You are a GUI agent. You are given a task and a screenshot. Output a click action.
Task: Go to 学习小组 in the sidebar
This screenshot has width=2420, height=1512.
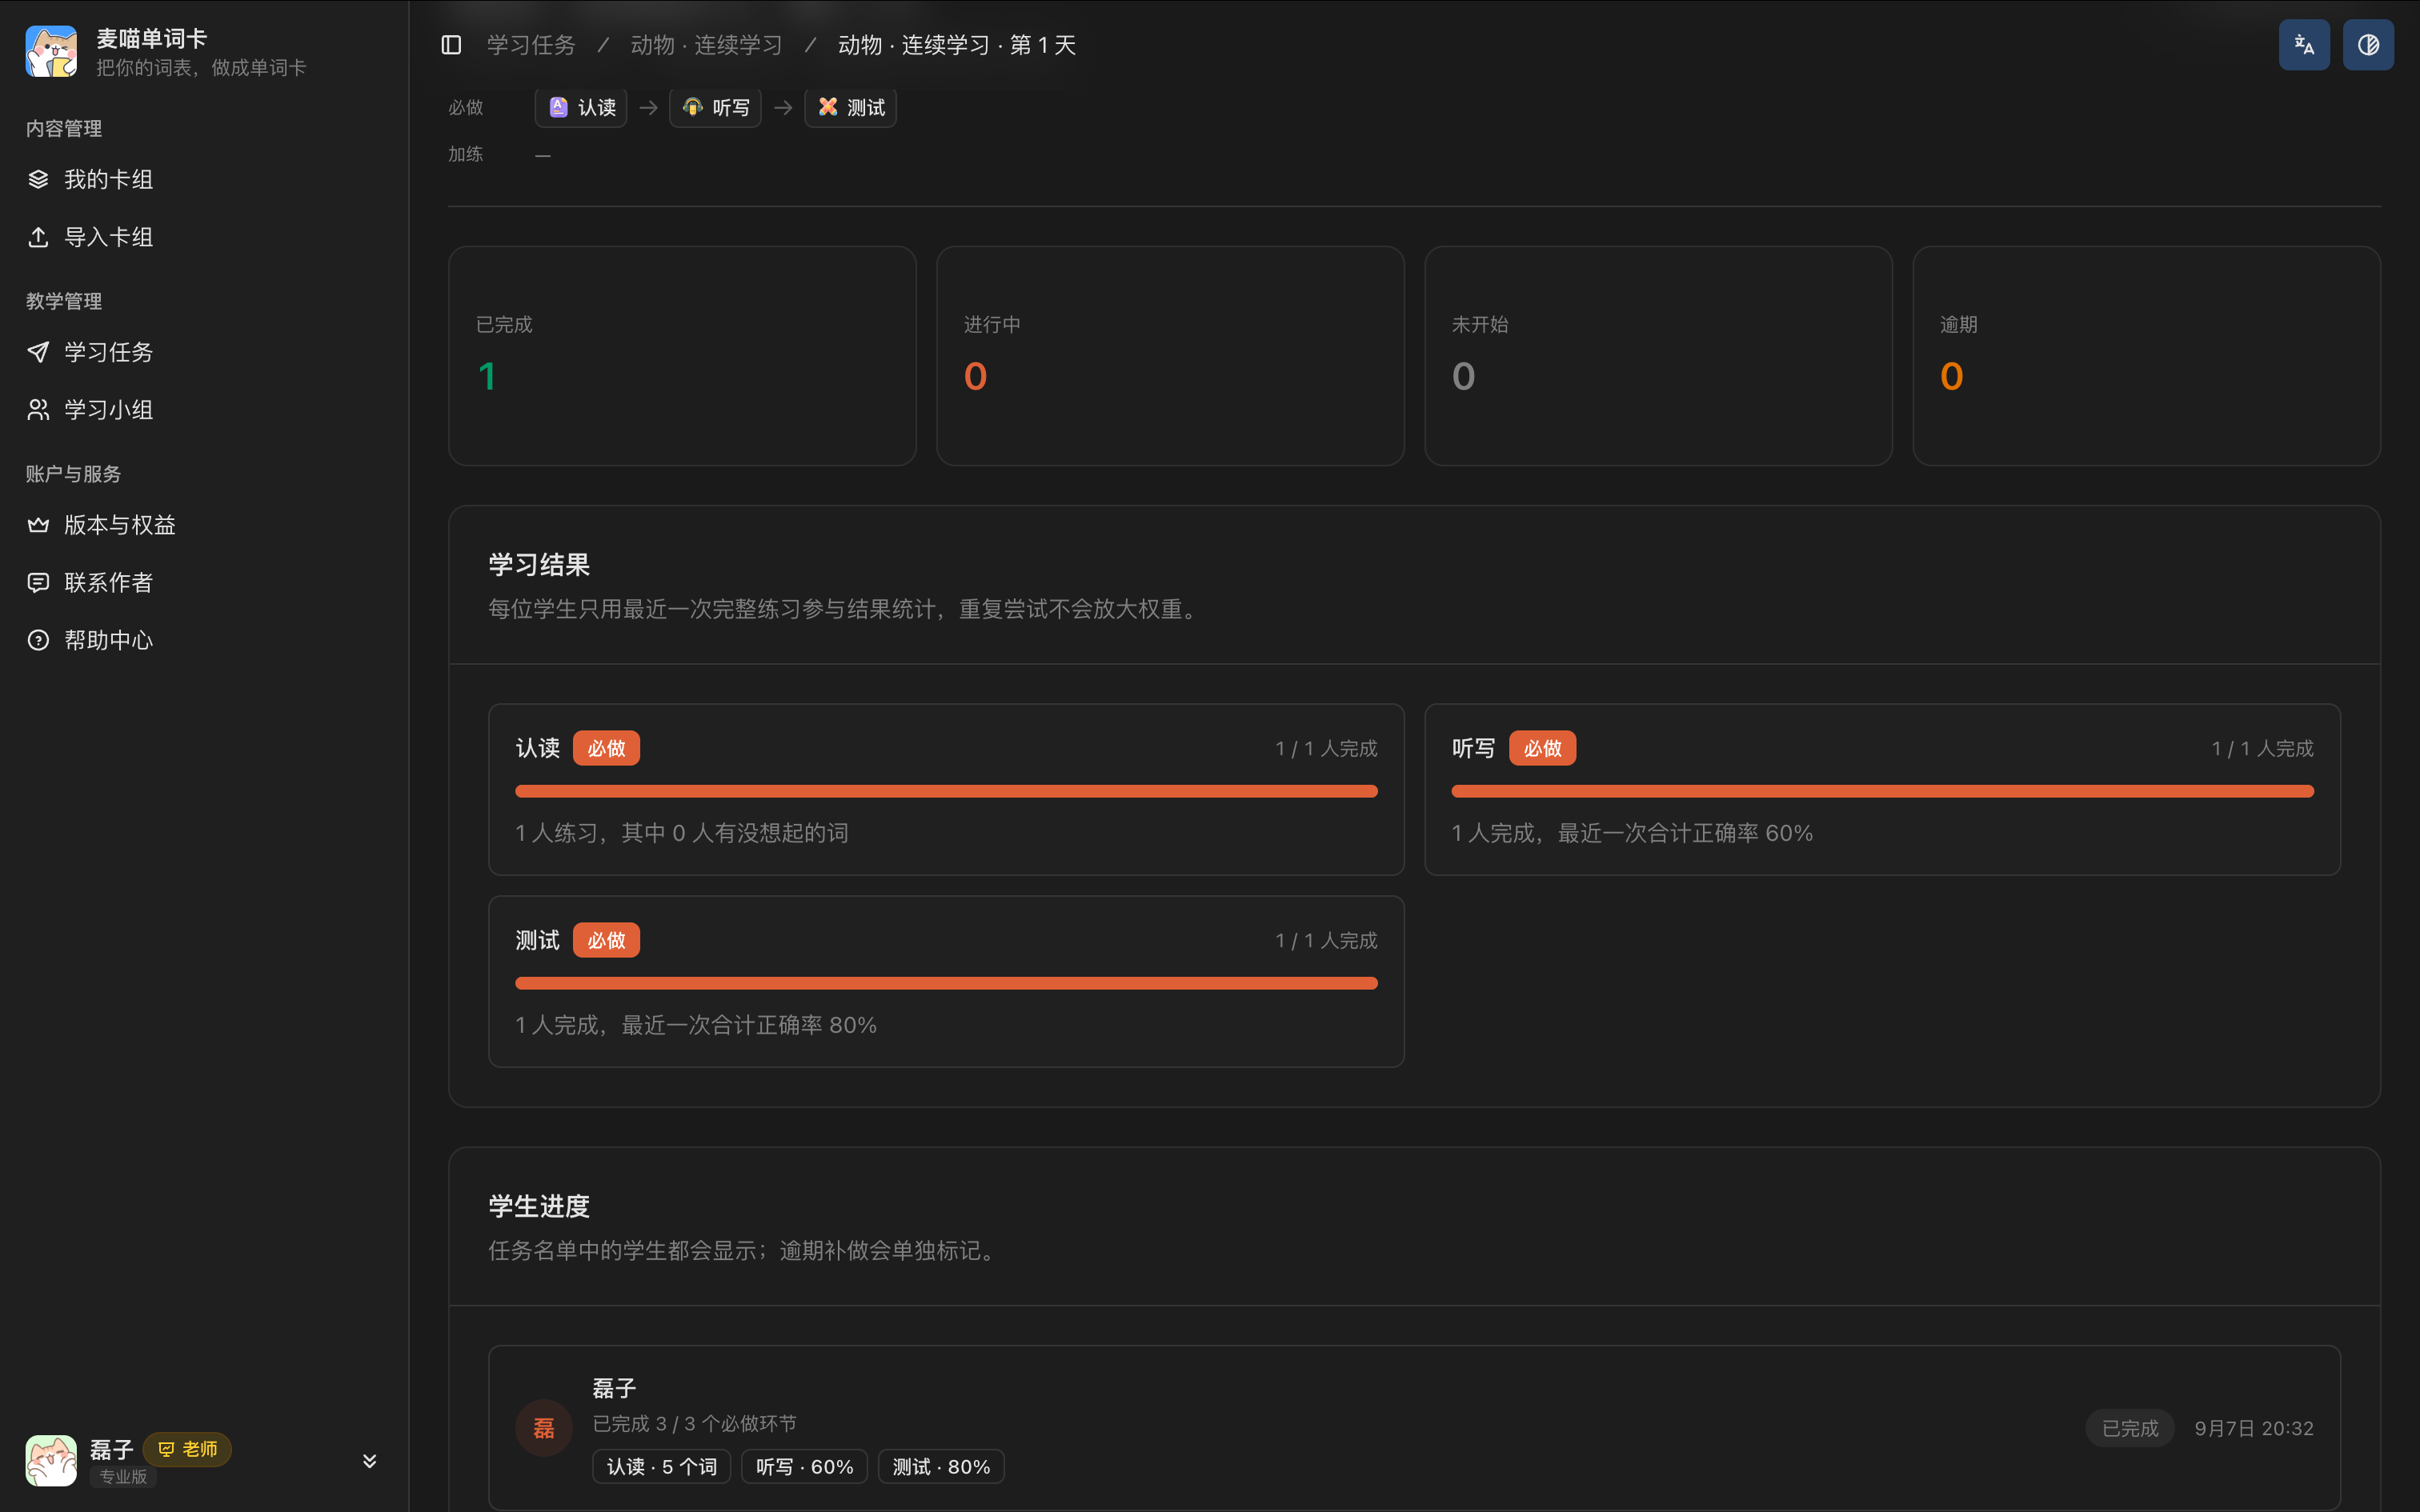204,410
